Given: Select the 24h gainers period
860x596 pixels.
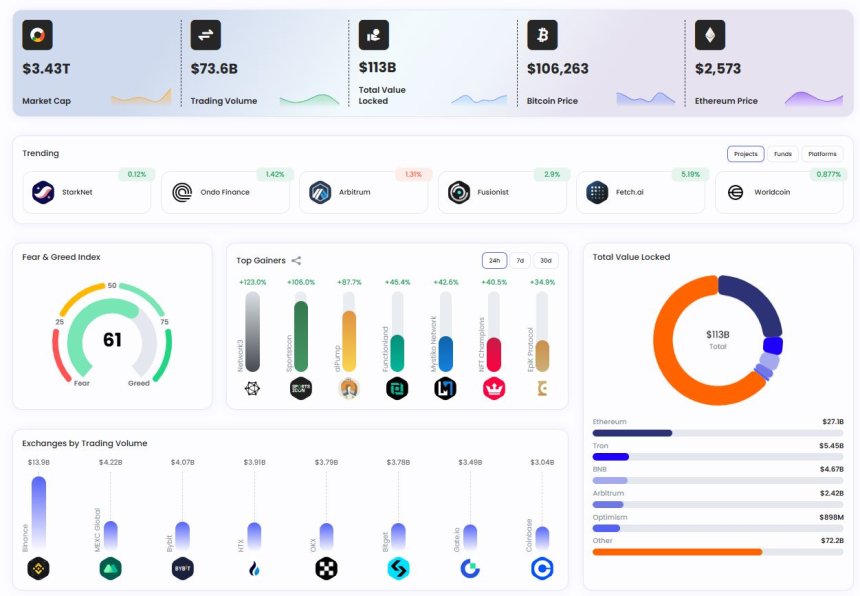Looking at the screenshot, I should pyautogui.click(x=494, y=260).
